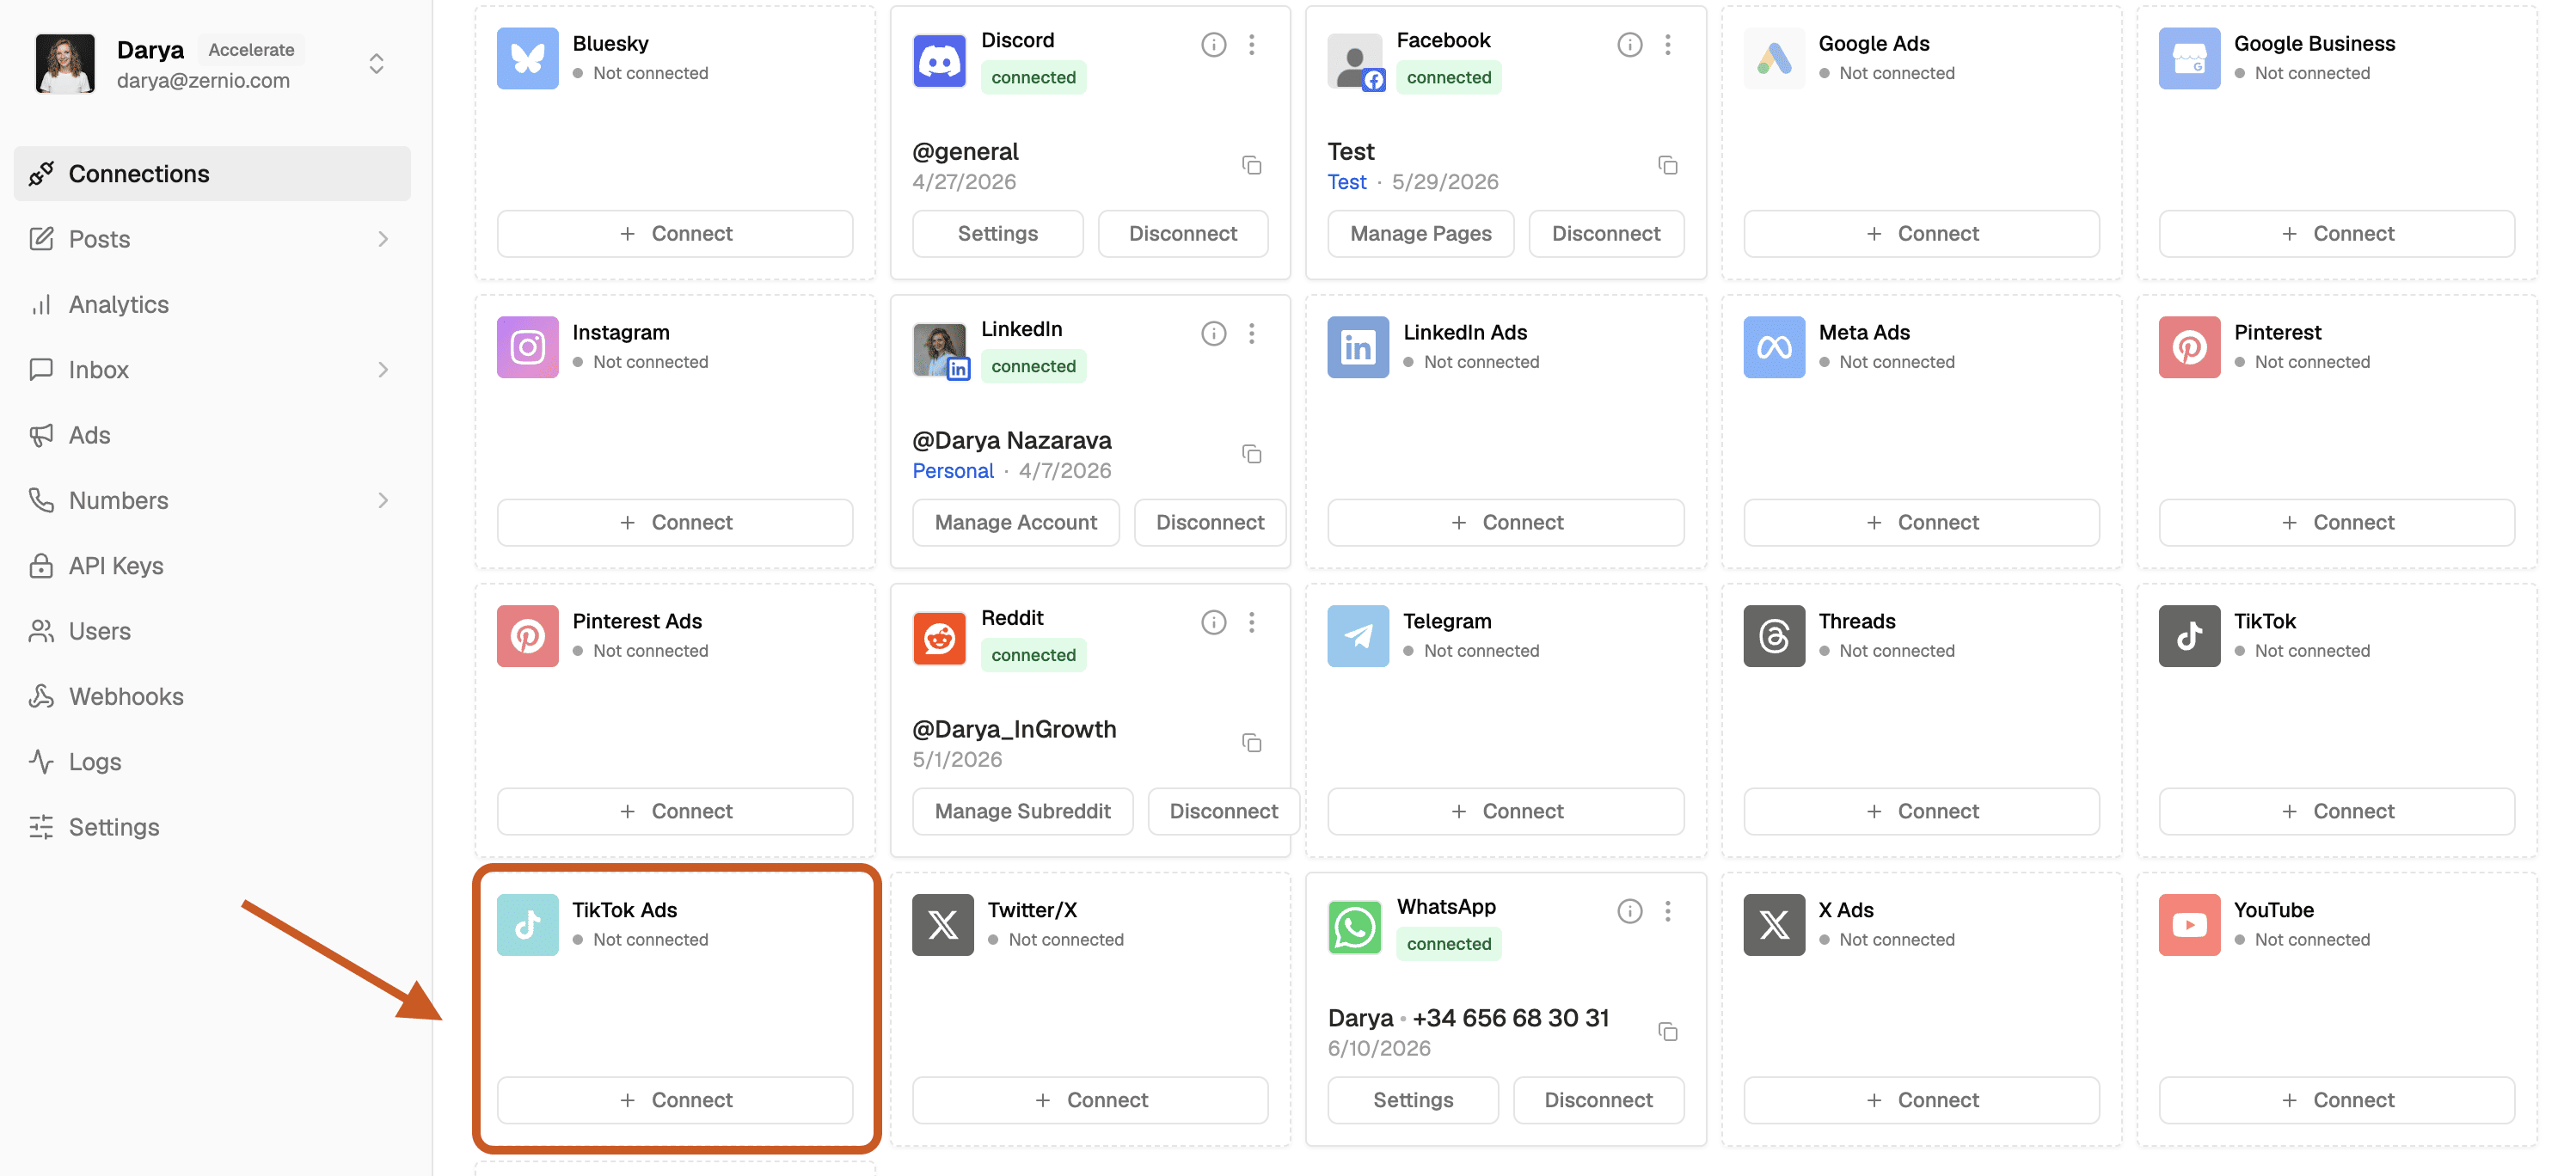Click the Pinterest logo icon
This screenshot has width=2576, height=1176.
point(2189,347)
